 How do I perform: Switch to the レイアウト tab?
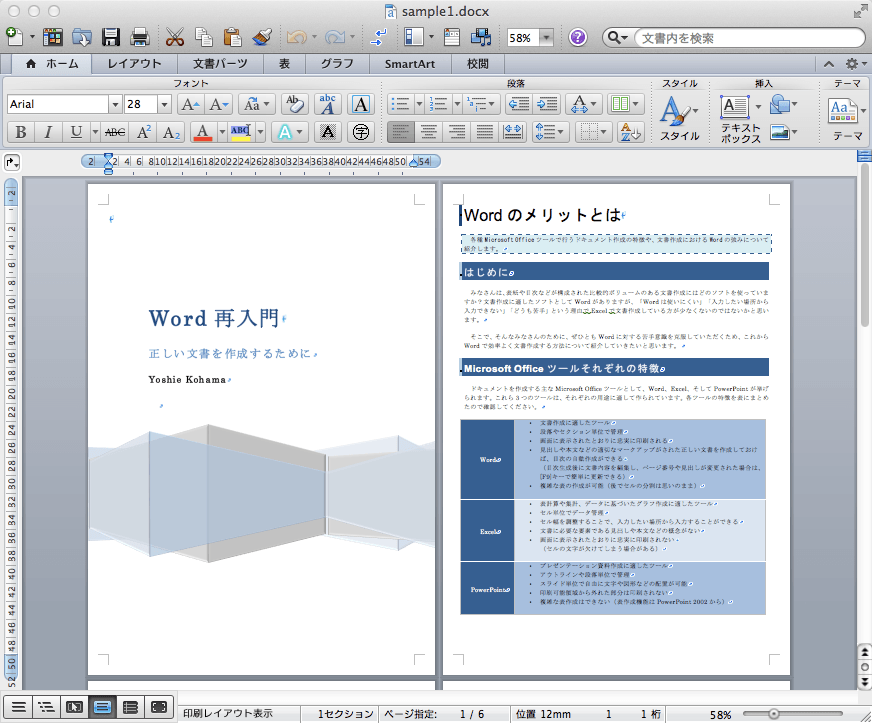point(134,63)
